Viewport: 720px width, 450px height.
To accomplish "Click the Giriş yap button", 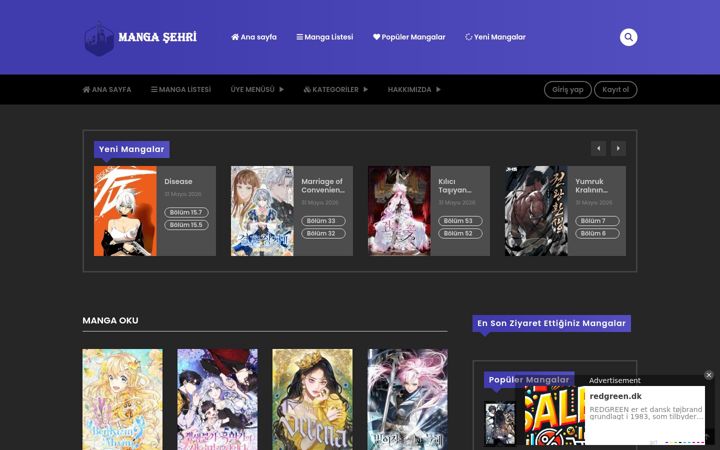I will point(568,90).
